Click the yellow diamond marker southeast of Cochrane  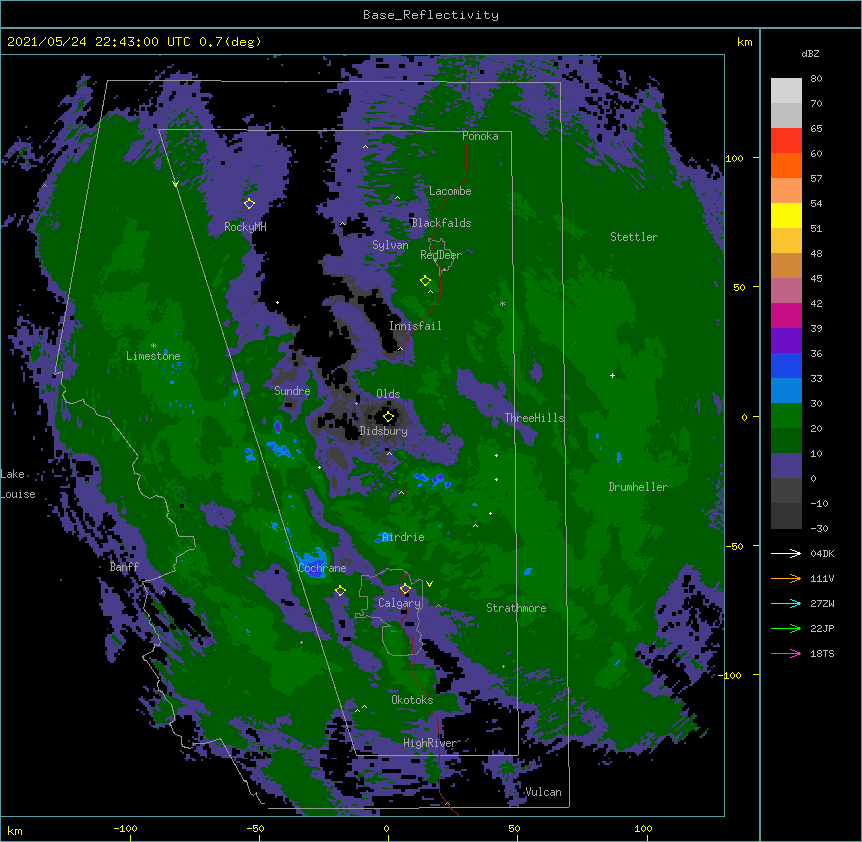point(340,591)
